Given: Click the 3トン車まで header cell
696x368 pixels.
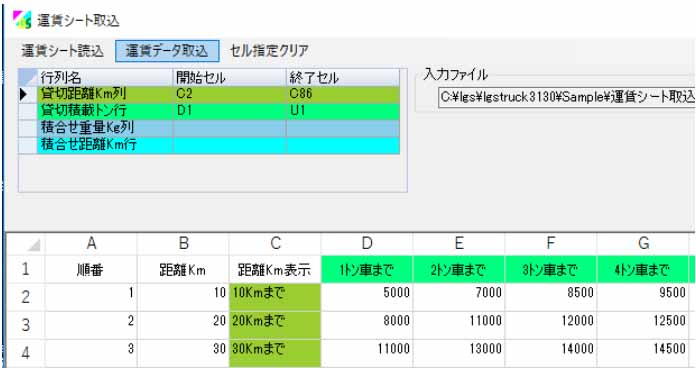Looking at the screenshot, I should point(550,269).
